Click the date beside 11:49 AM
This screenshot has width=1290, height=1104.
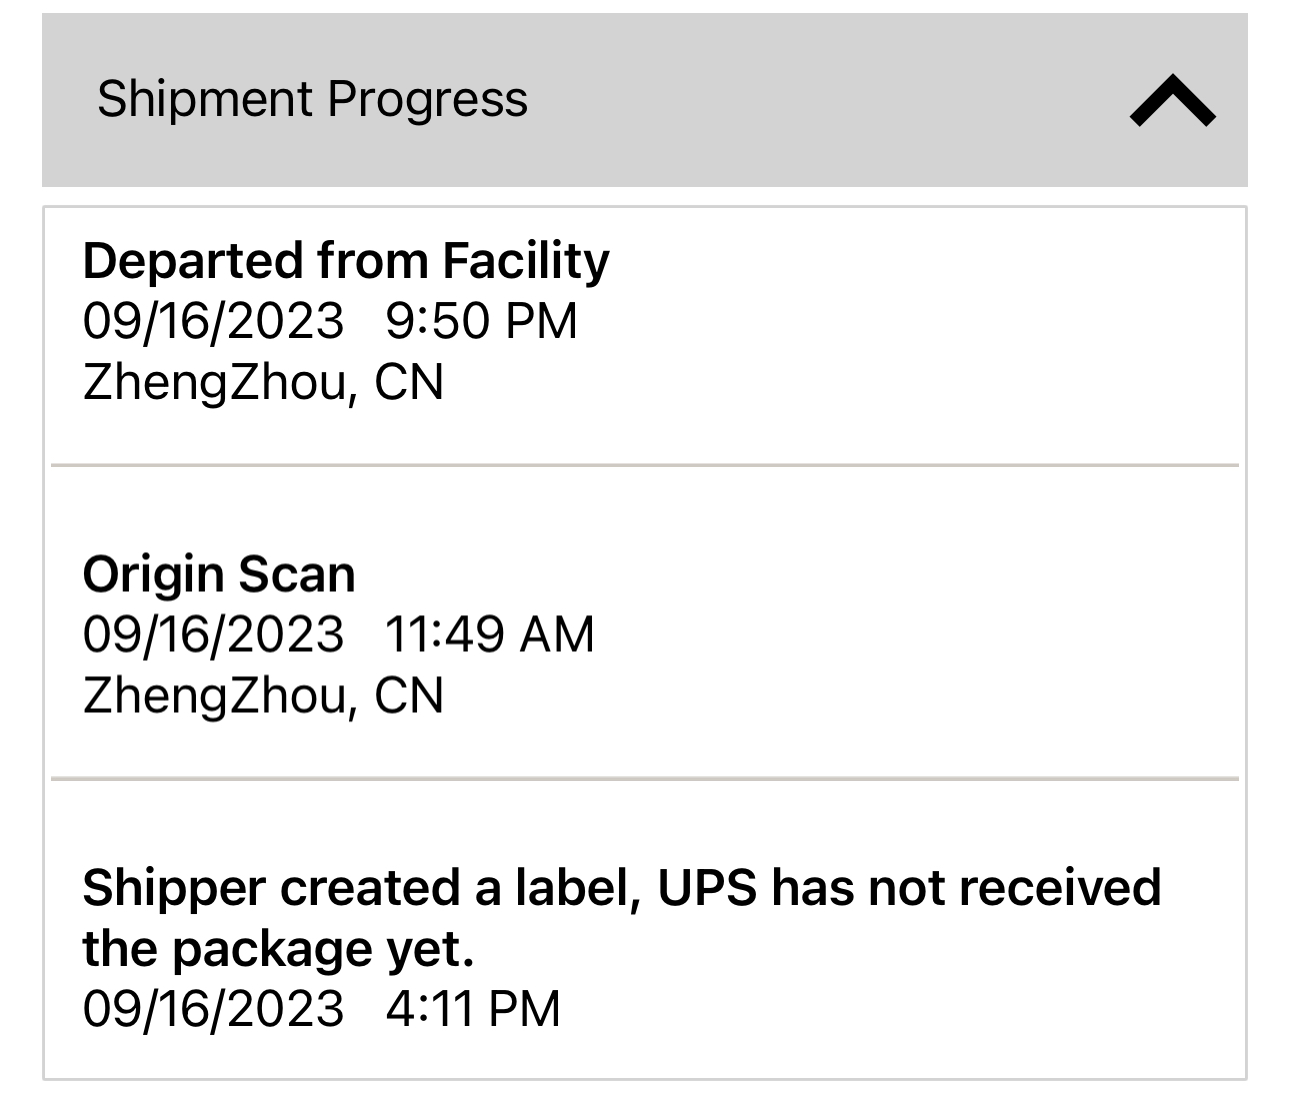click(x=213, y=634)
